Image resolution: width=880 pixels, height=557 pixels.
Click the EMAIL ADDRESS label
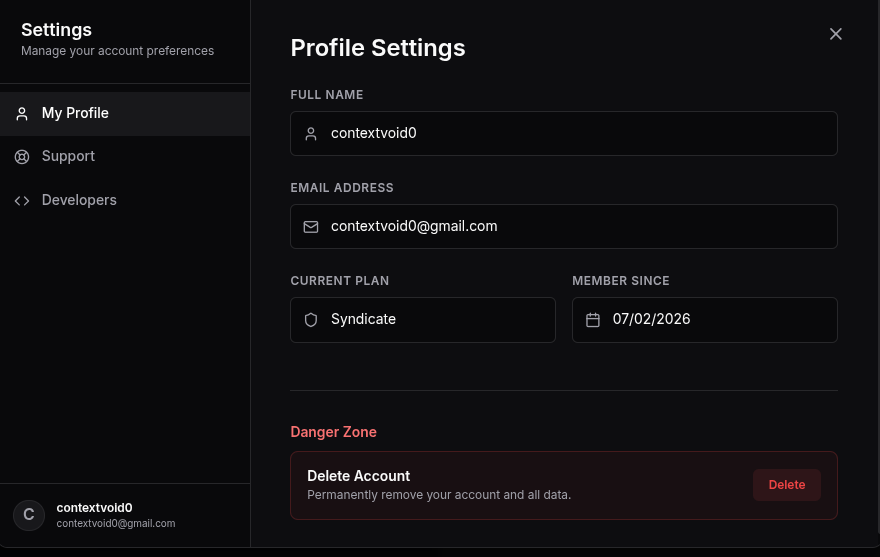[x=342, y=188]
